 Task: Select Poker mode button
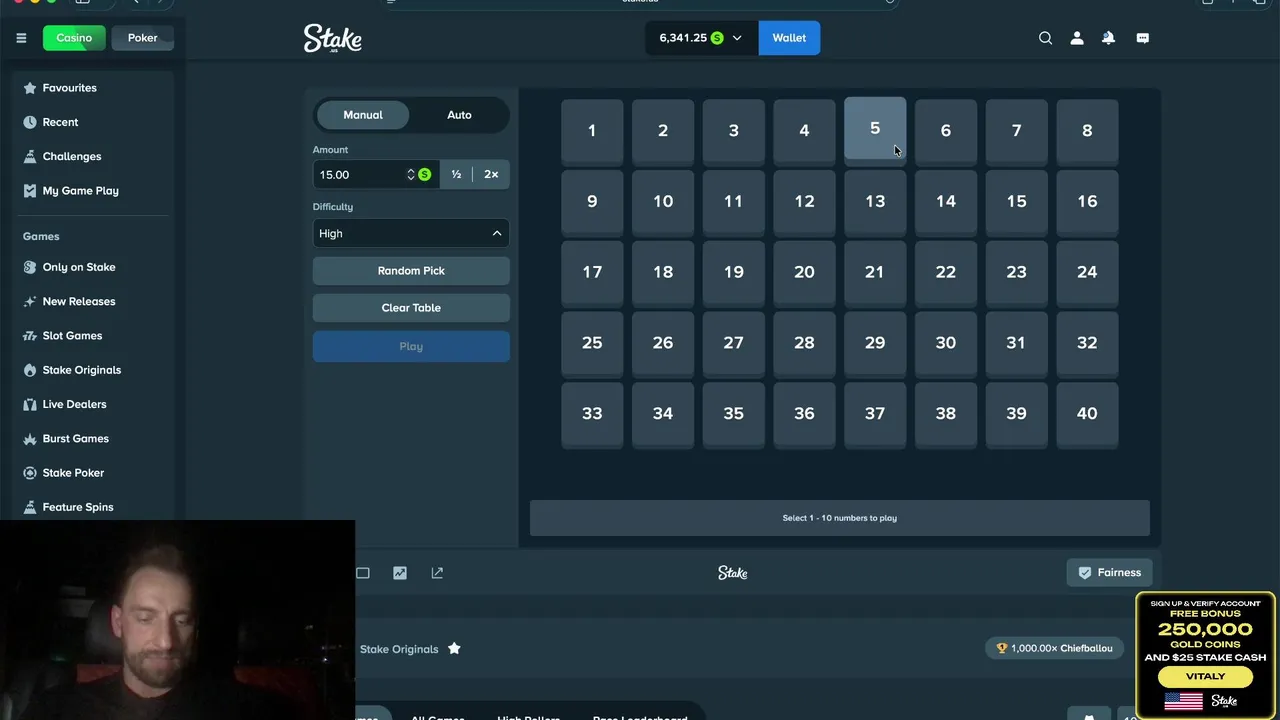click(142, 38)
